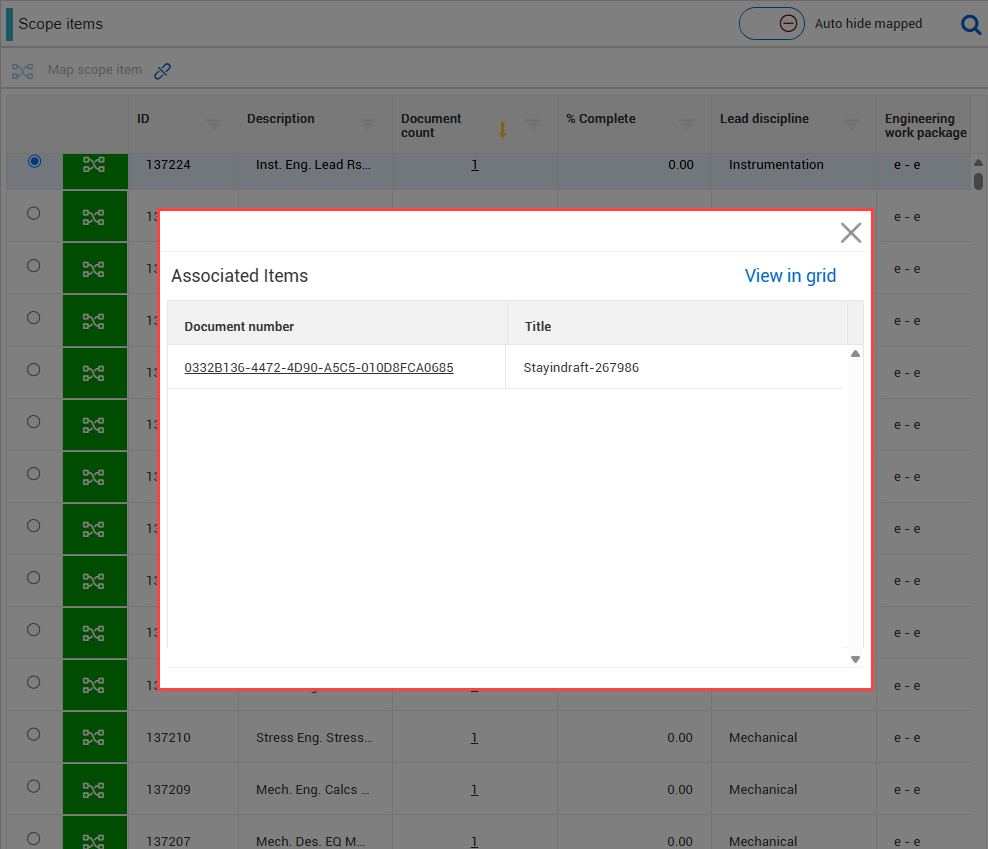Toggle the Auto hide mapped switch
Image resolution: width=988 pixels, height=849 pixels.
772,24
